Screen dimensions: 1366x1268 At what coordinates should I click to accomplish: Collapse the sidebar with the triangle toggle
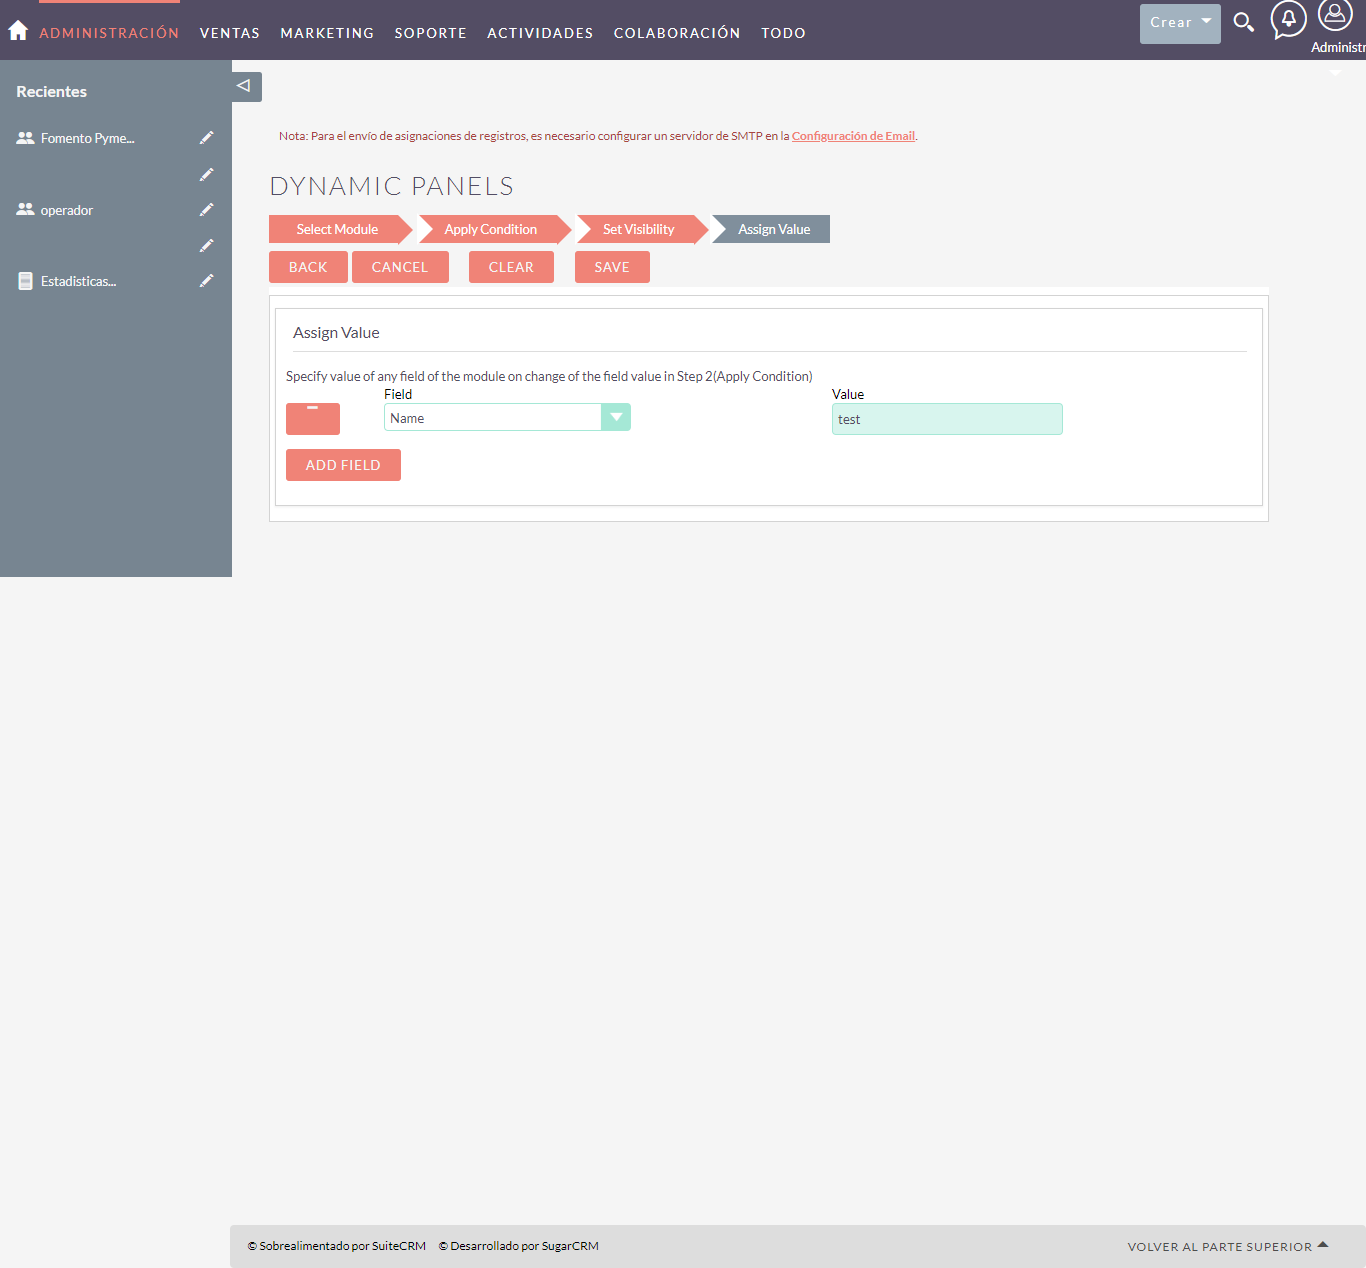tap(246, 86)
